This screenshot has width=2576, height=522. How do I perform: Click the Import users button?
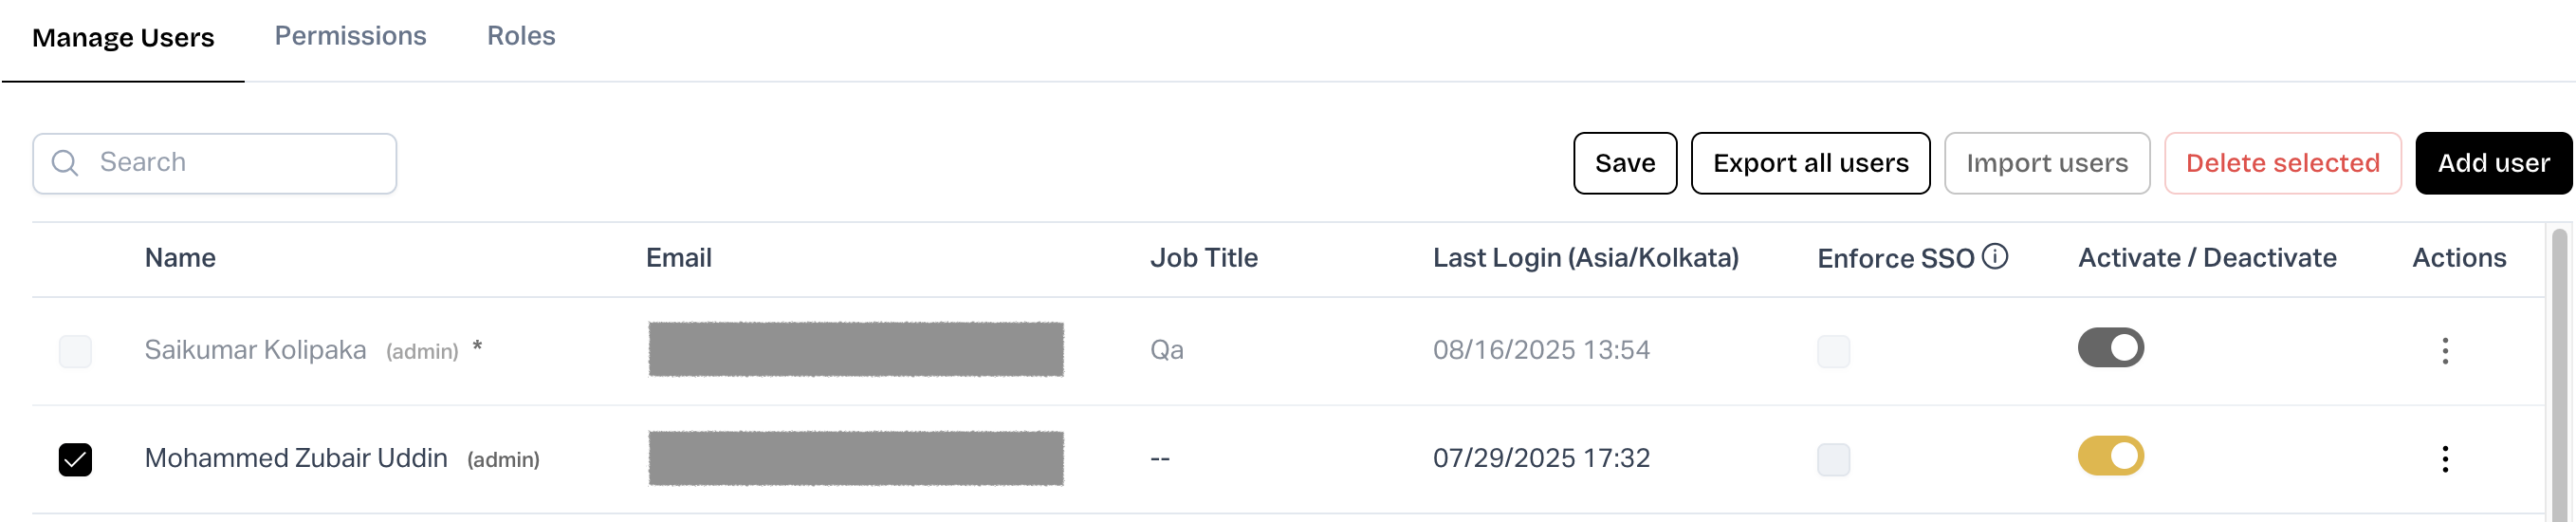pyautogui.click(x=2046, y=163)
